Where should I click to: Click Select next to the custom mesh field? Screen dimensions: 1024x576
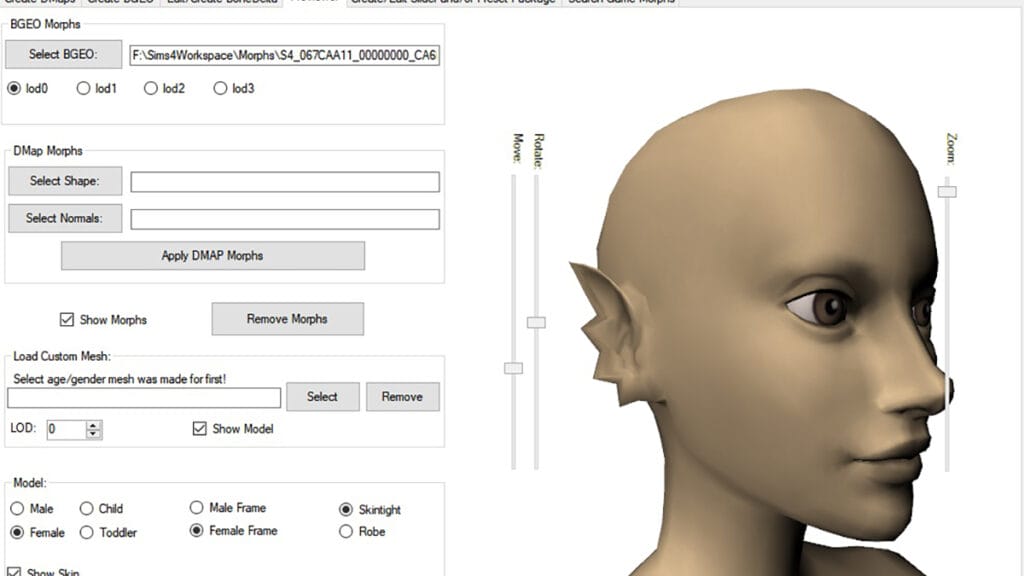[x=322, y=396]
